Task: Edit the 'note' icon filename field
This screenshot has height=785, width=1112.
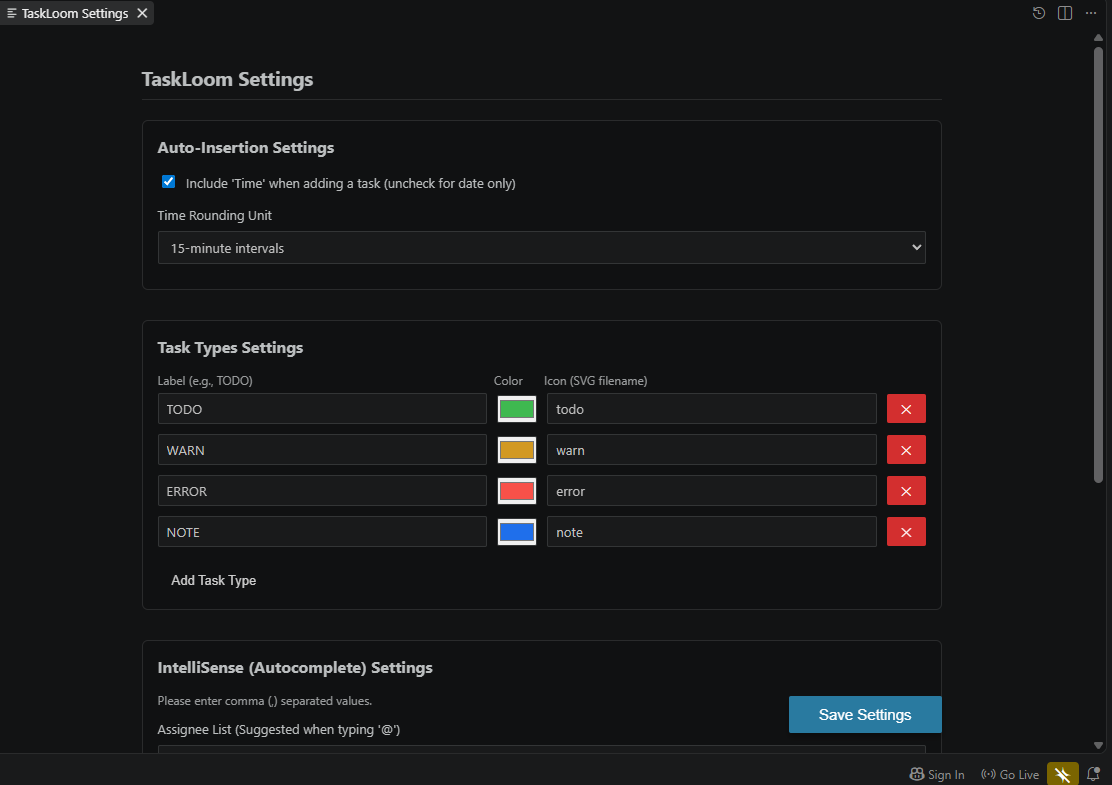Action: 711,532
